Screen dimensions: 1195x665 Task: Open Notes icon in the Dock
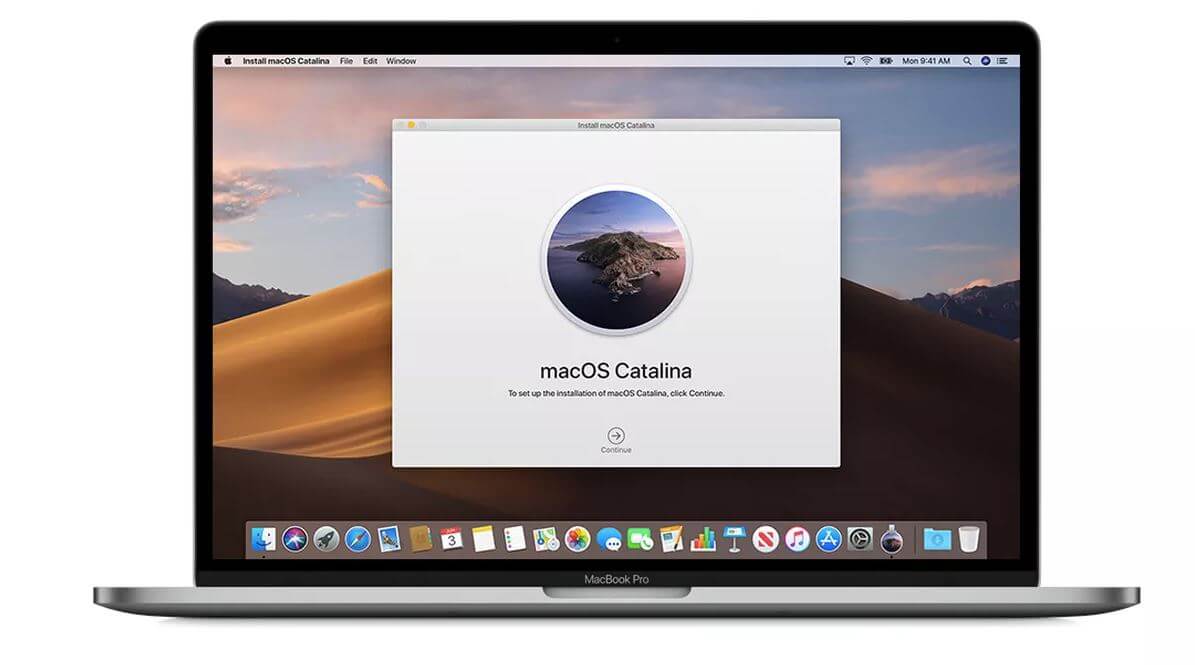point(483,539)
